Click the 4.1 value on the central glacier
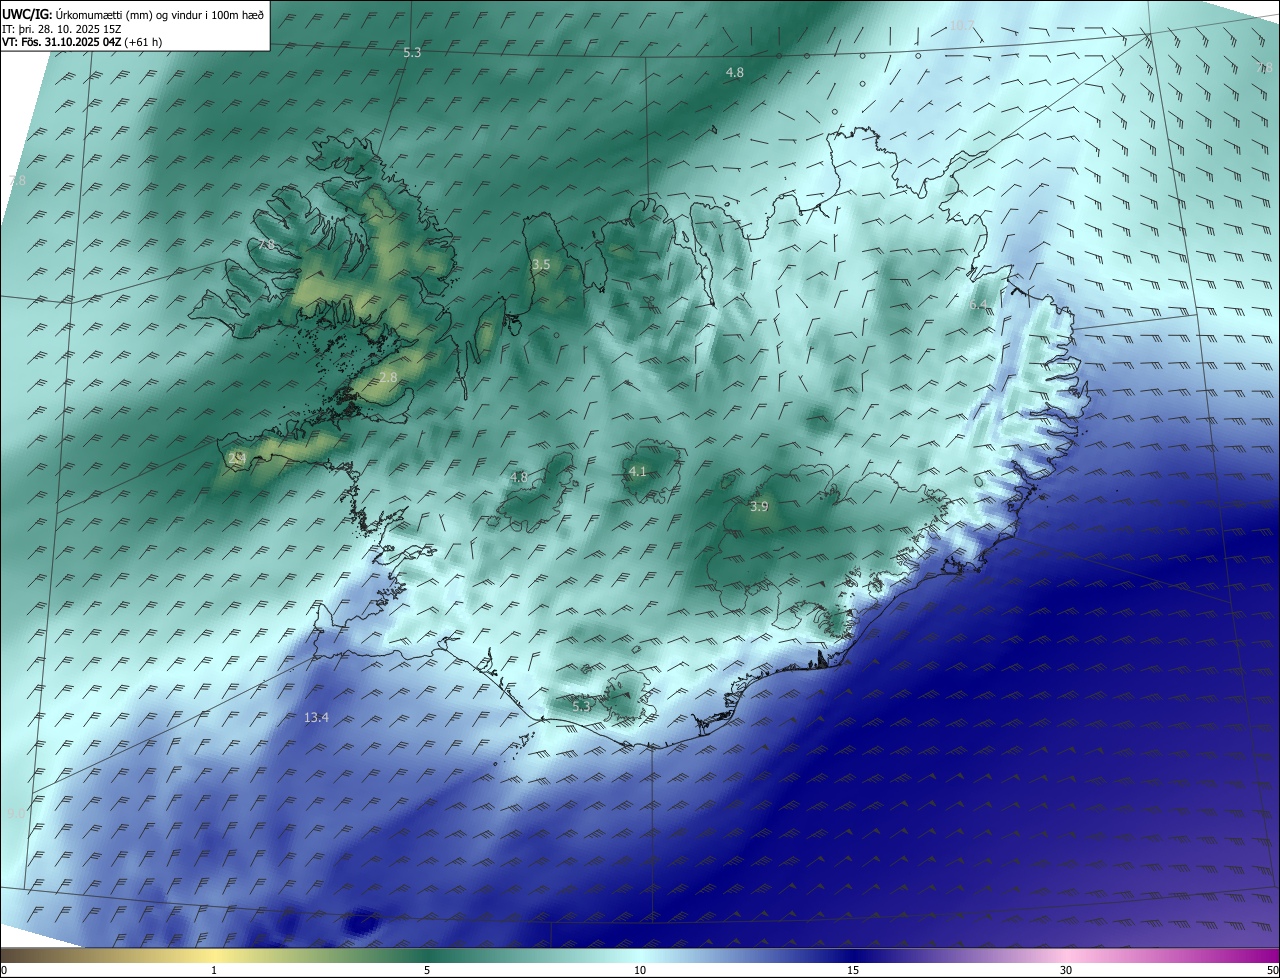This screenshot has width=1280, height=978. [638, 472]
